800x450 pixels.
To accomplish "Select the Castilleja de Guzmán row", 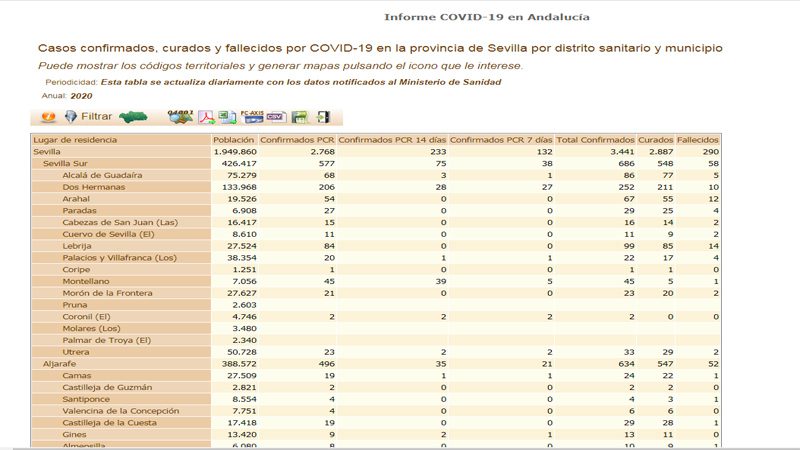I will (x=107, y=387).
